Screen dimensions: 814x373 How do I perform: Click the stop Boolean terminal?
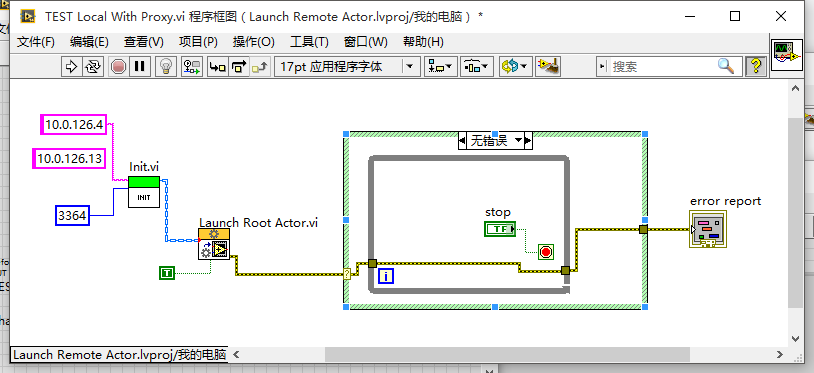pos(499,229)
